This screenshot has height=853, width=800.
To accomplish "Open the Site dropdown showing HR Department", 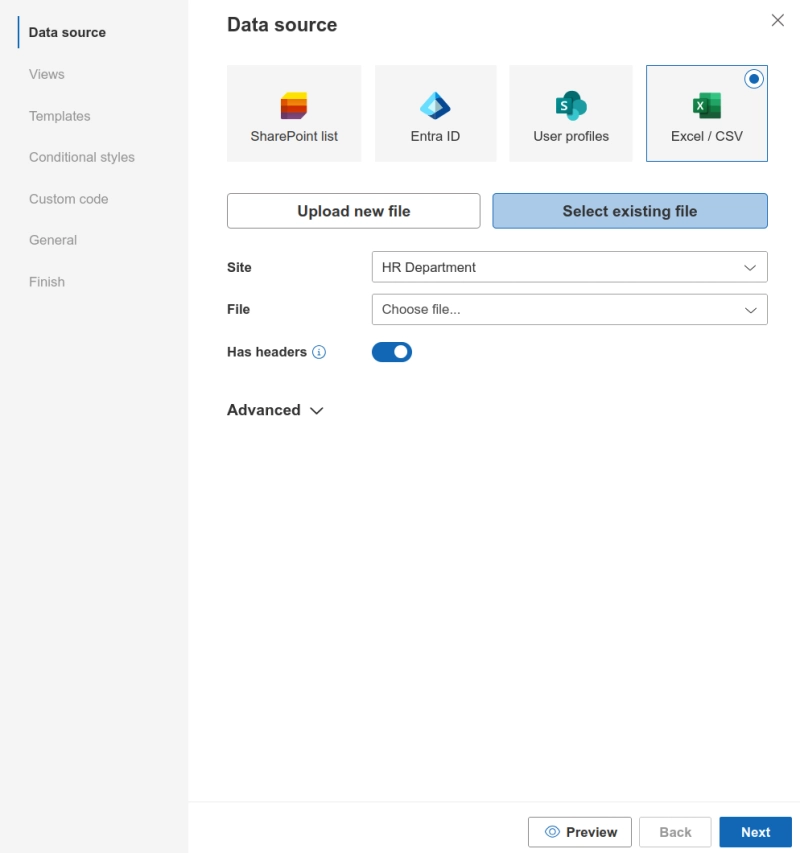I will coord(569,267).
